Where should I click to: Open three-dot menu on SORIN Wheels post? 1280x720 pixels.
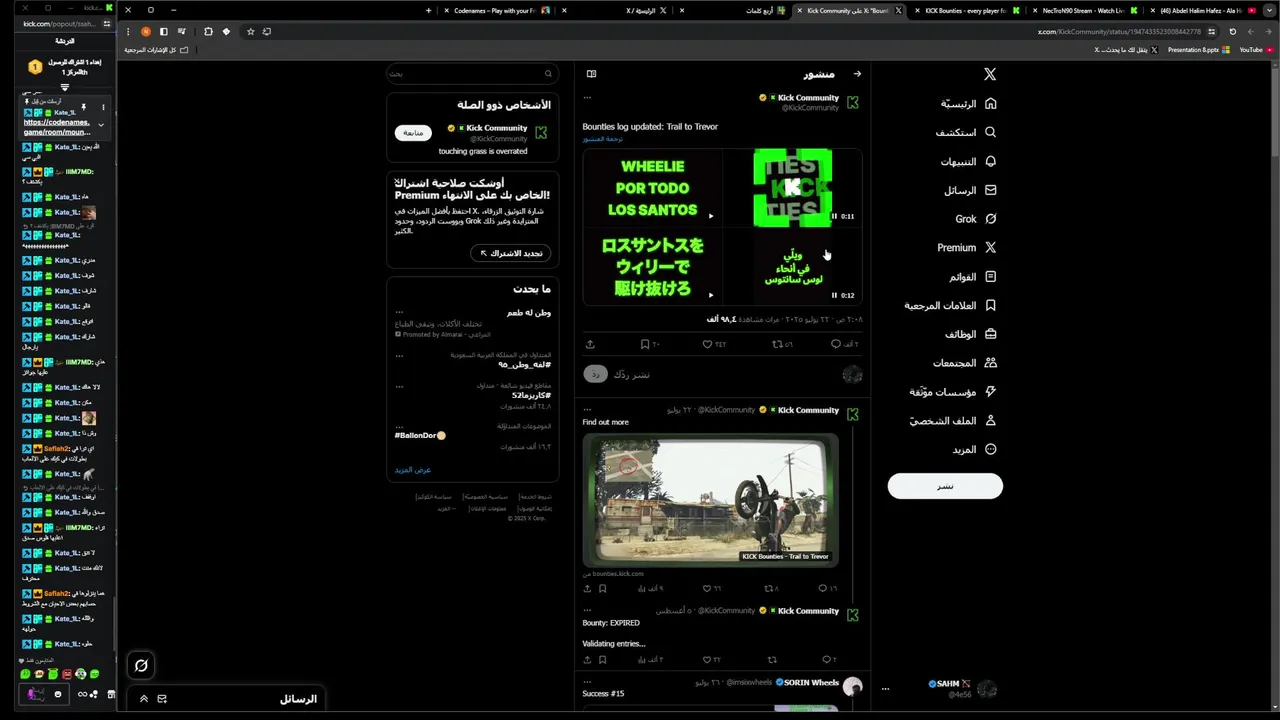coord(588,682)
